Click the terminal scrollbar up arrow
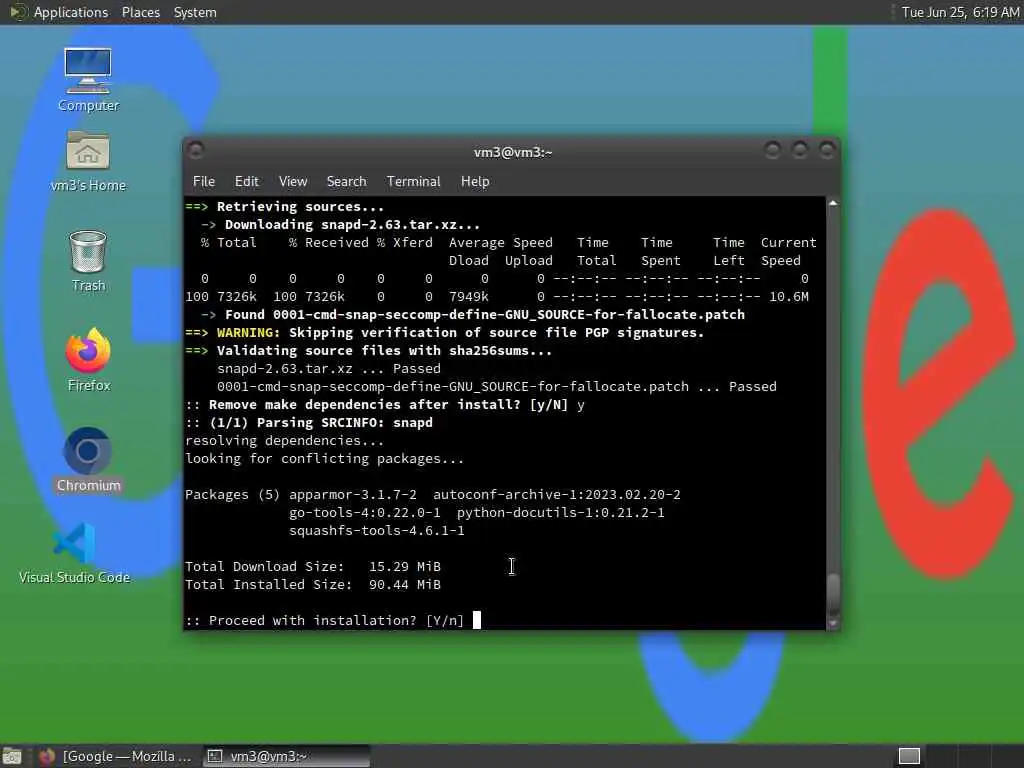This screenshot has height=768, width=1024. [833, 203]
